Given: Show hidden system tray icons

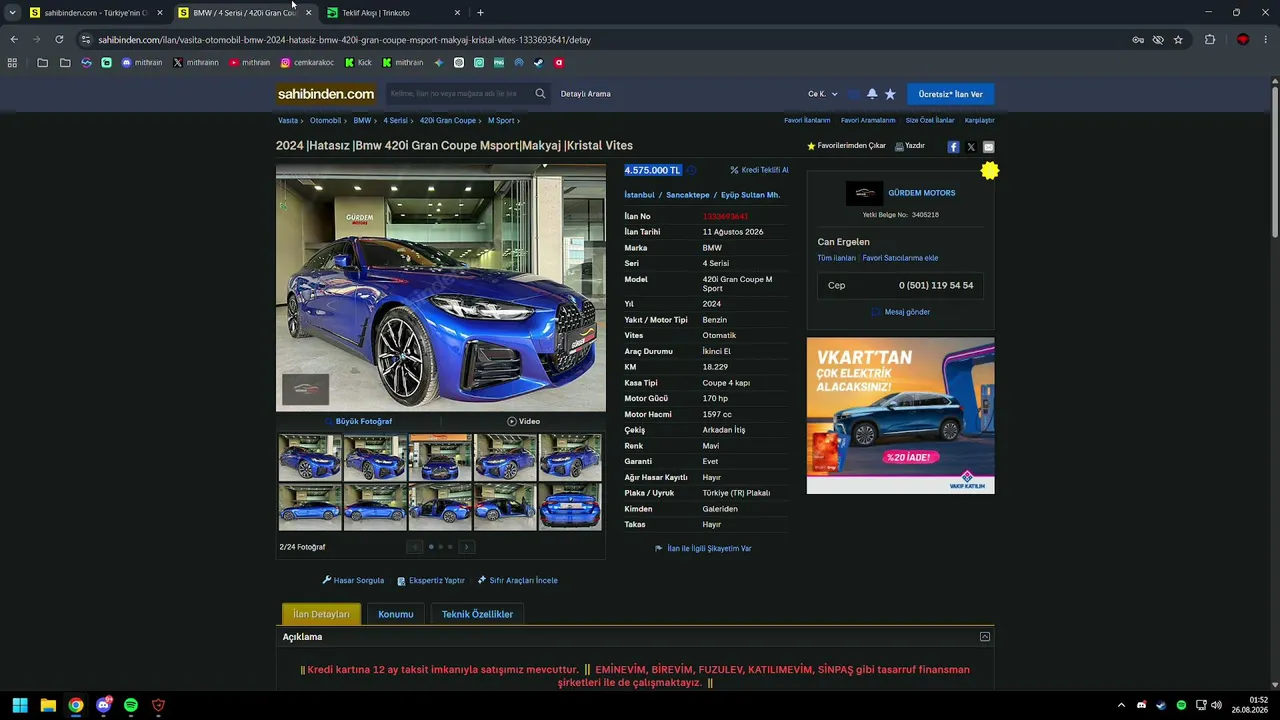Looking at the screenshot, I should point(1121,705).
